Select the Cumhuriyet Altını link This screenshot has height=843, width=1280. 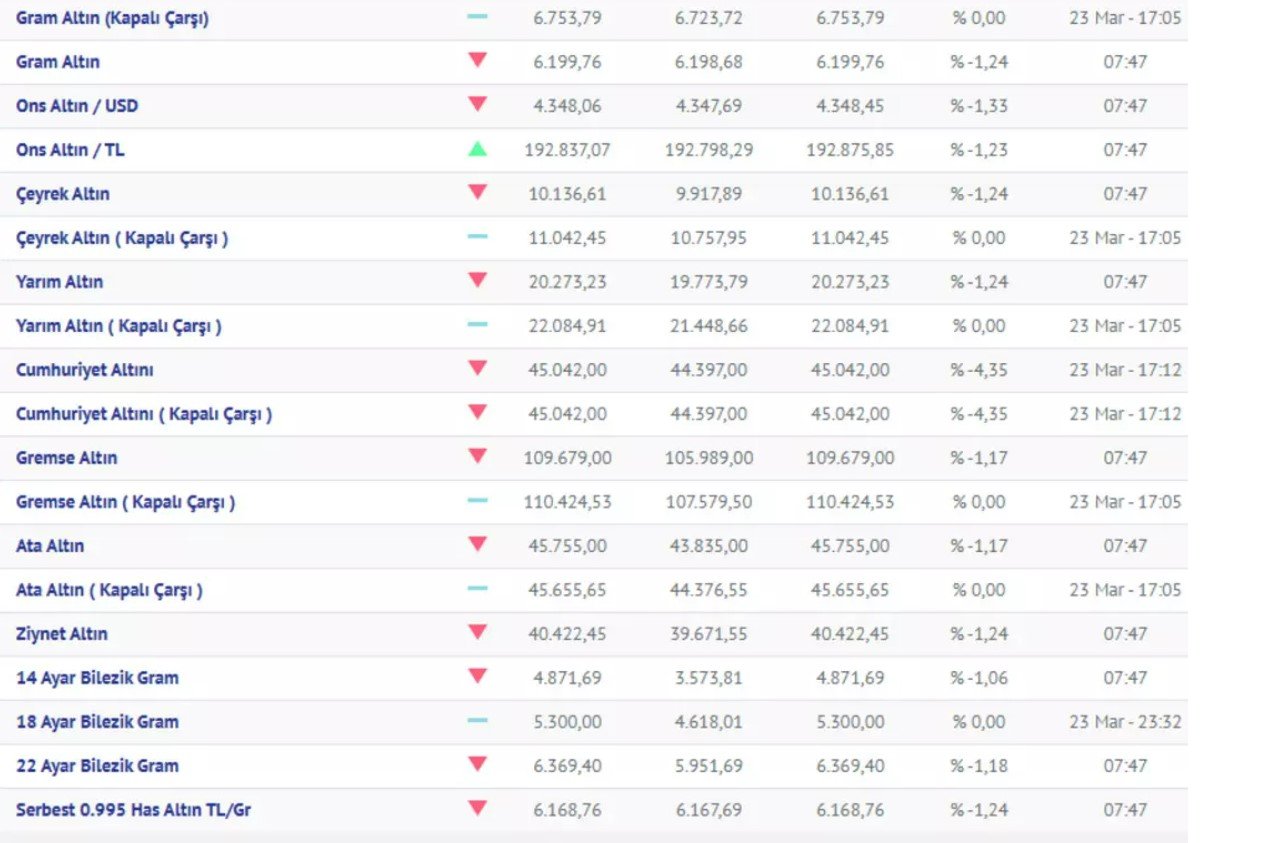(85, 370)
